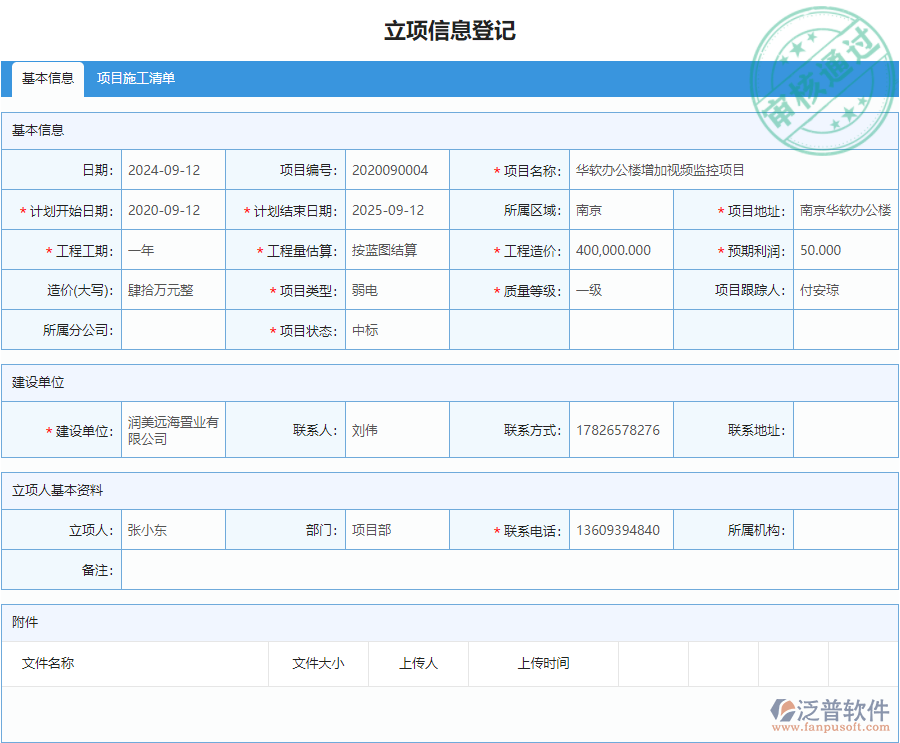Click the 日期 field 2024-09-12
900x743 pixels.
(172, 170)
